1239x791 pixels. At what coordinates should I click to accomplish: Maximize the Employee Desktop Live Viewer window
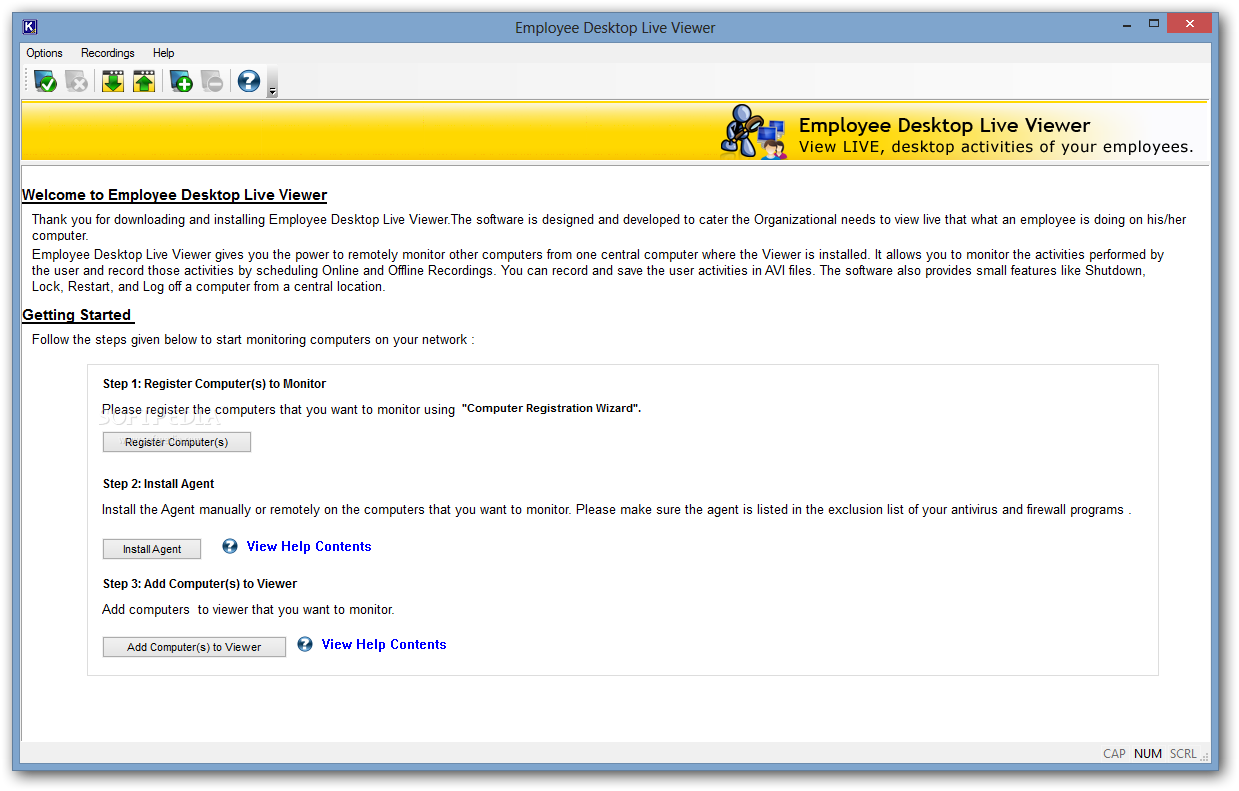(x=1154, y=22)
